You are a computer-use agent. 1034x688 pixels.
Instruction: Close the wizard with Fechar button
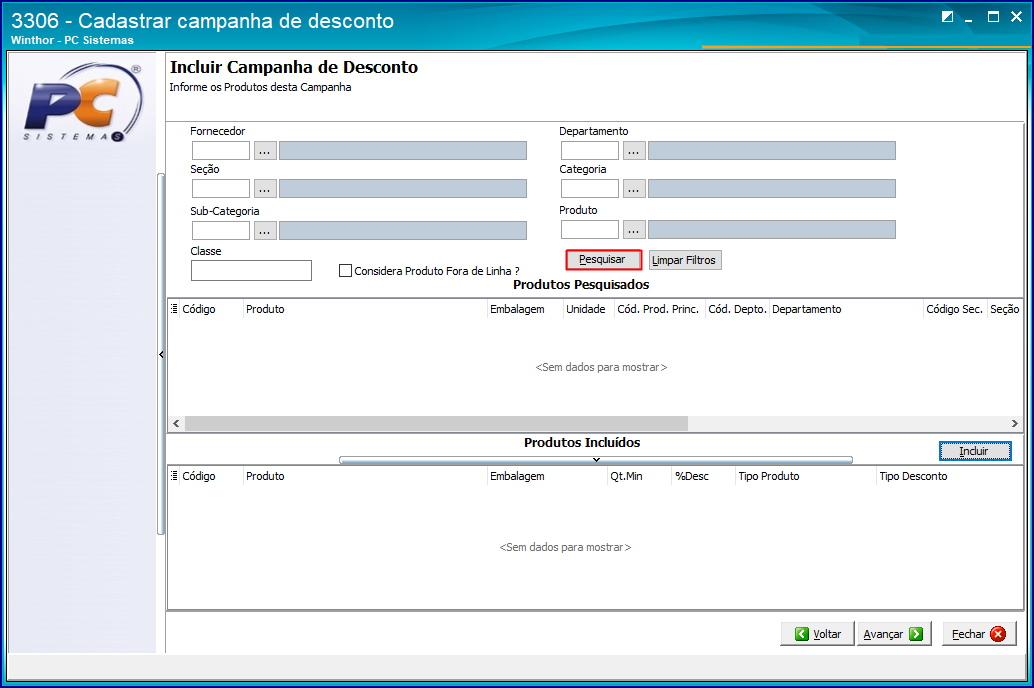979,634
